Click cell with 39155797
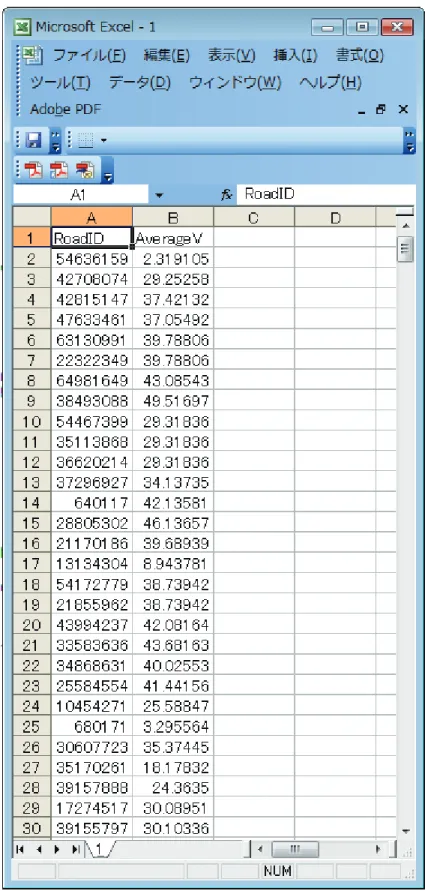This screenshot has width=425, height=891. point(92,828)
